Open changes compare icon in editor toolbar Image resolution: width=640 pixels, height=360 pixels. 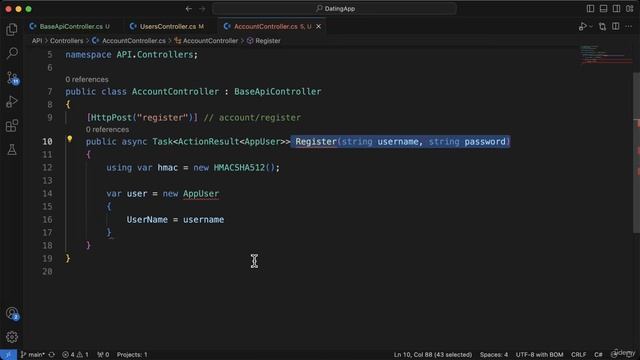(602, 27)
